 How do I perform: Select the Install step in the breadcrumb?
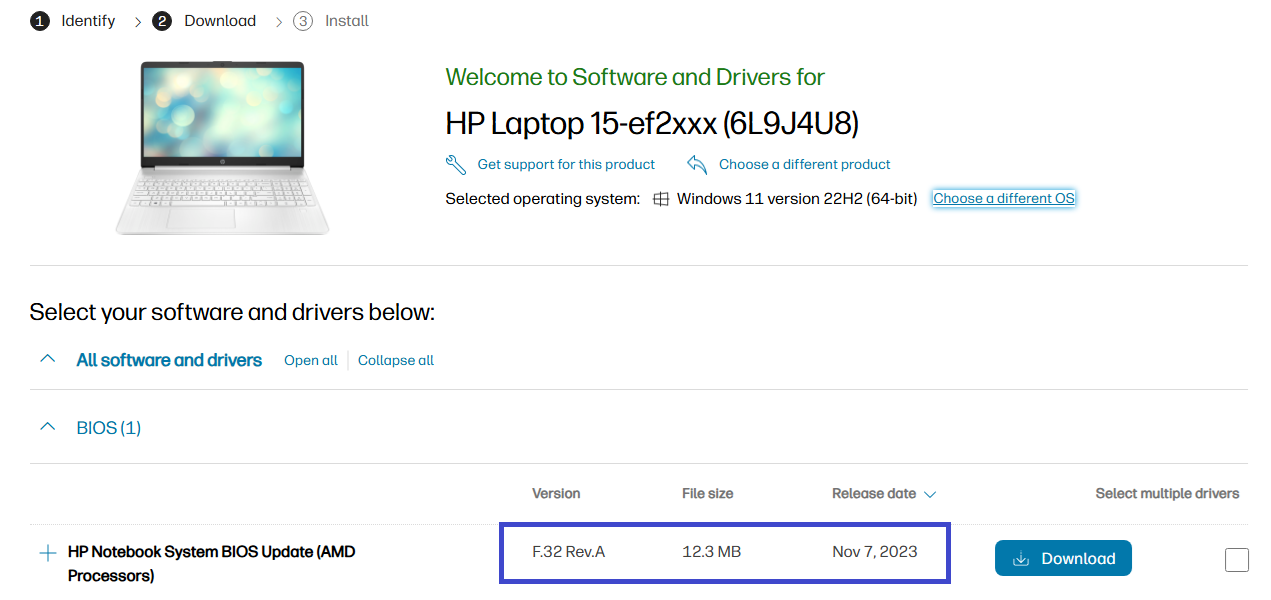[344, 20]
